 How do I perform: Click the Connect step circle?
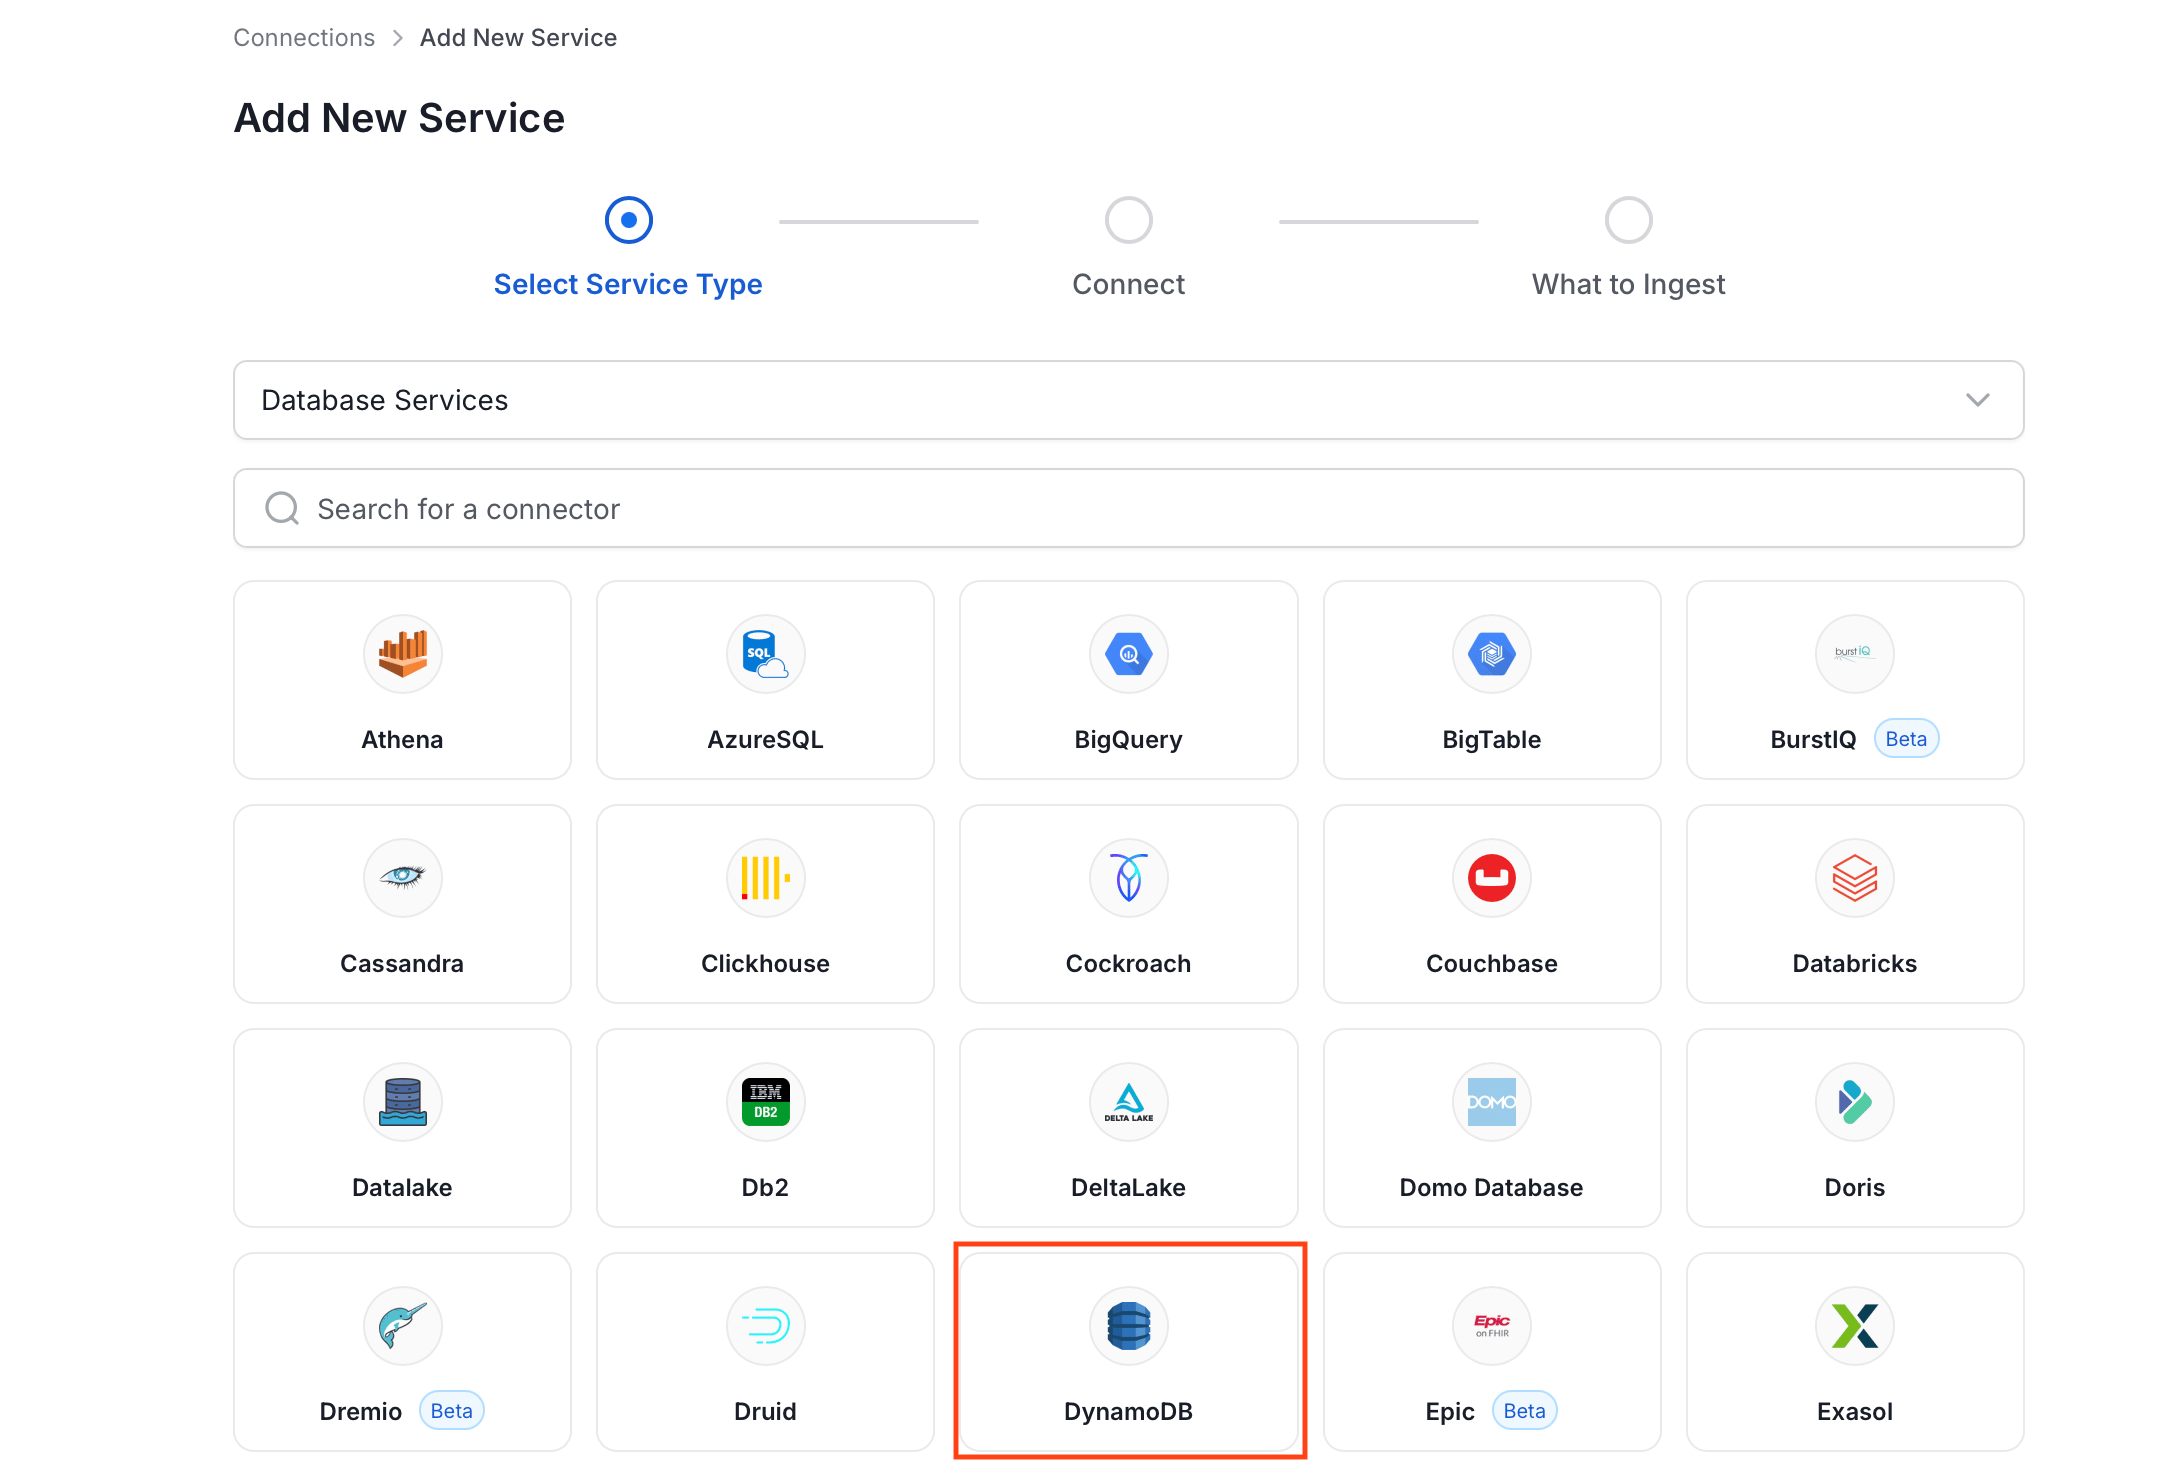[1129, 220]
